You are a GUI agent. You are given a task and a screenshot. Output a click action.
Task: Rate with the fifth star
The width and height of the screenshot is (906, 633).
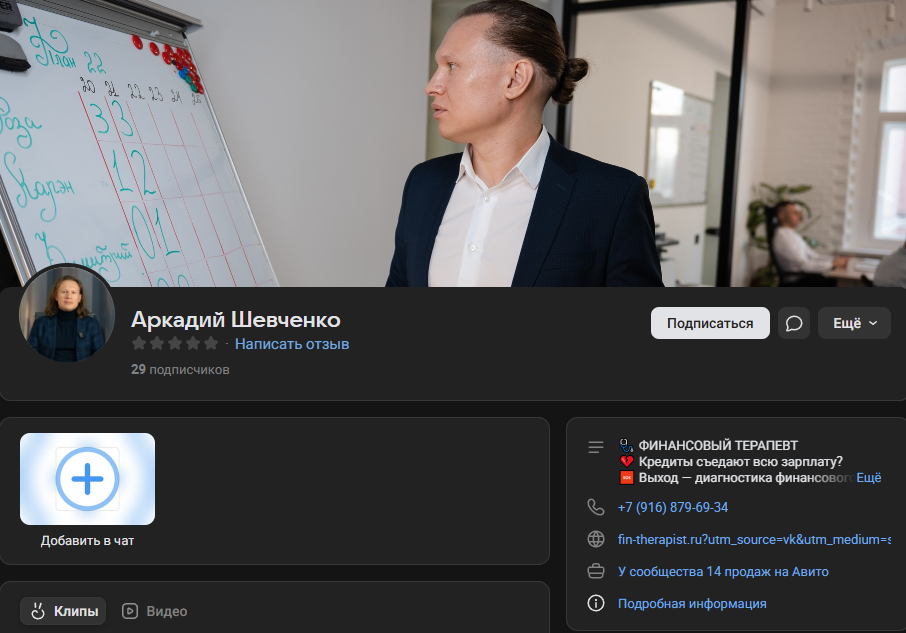pyautogui.click(x=211, y=343)
